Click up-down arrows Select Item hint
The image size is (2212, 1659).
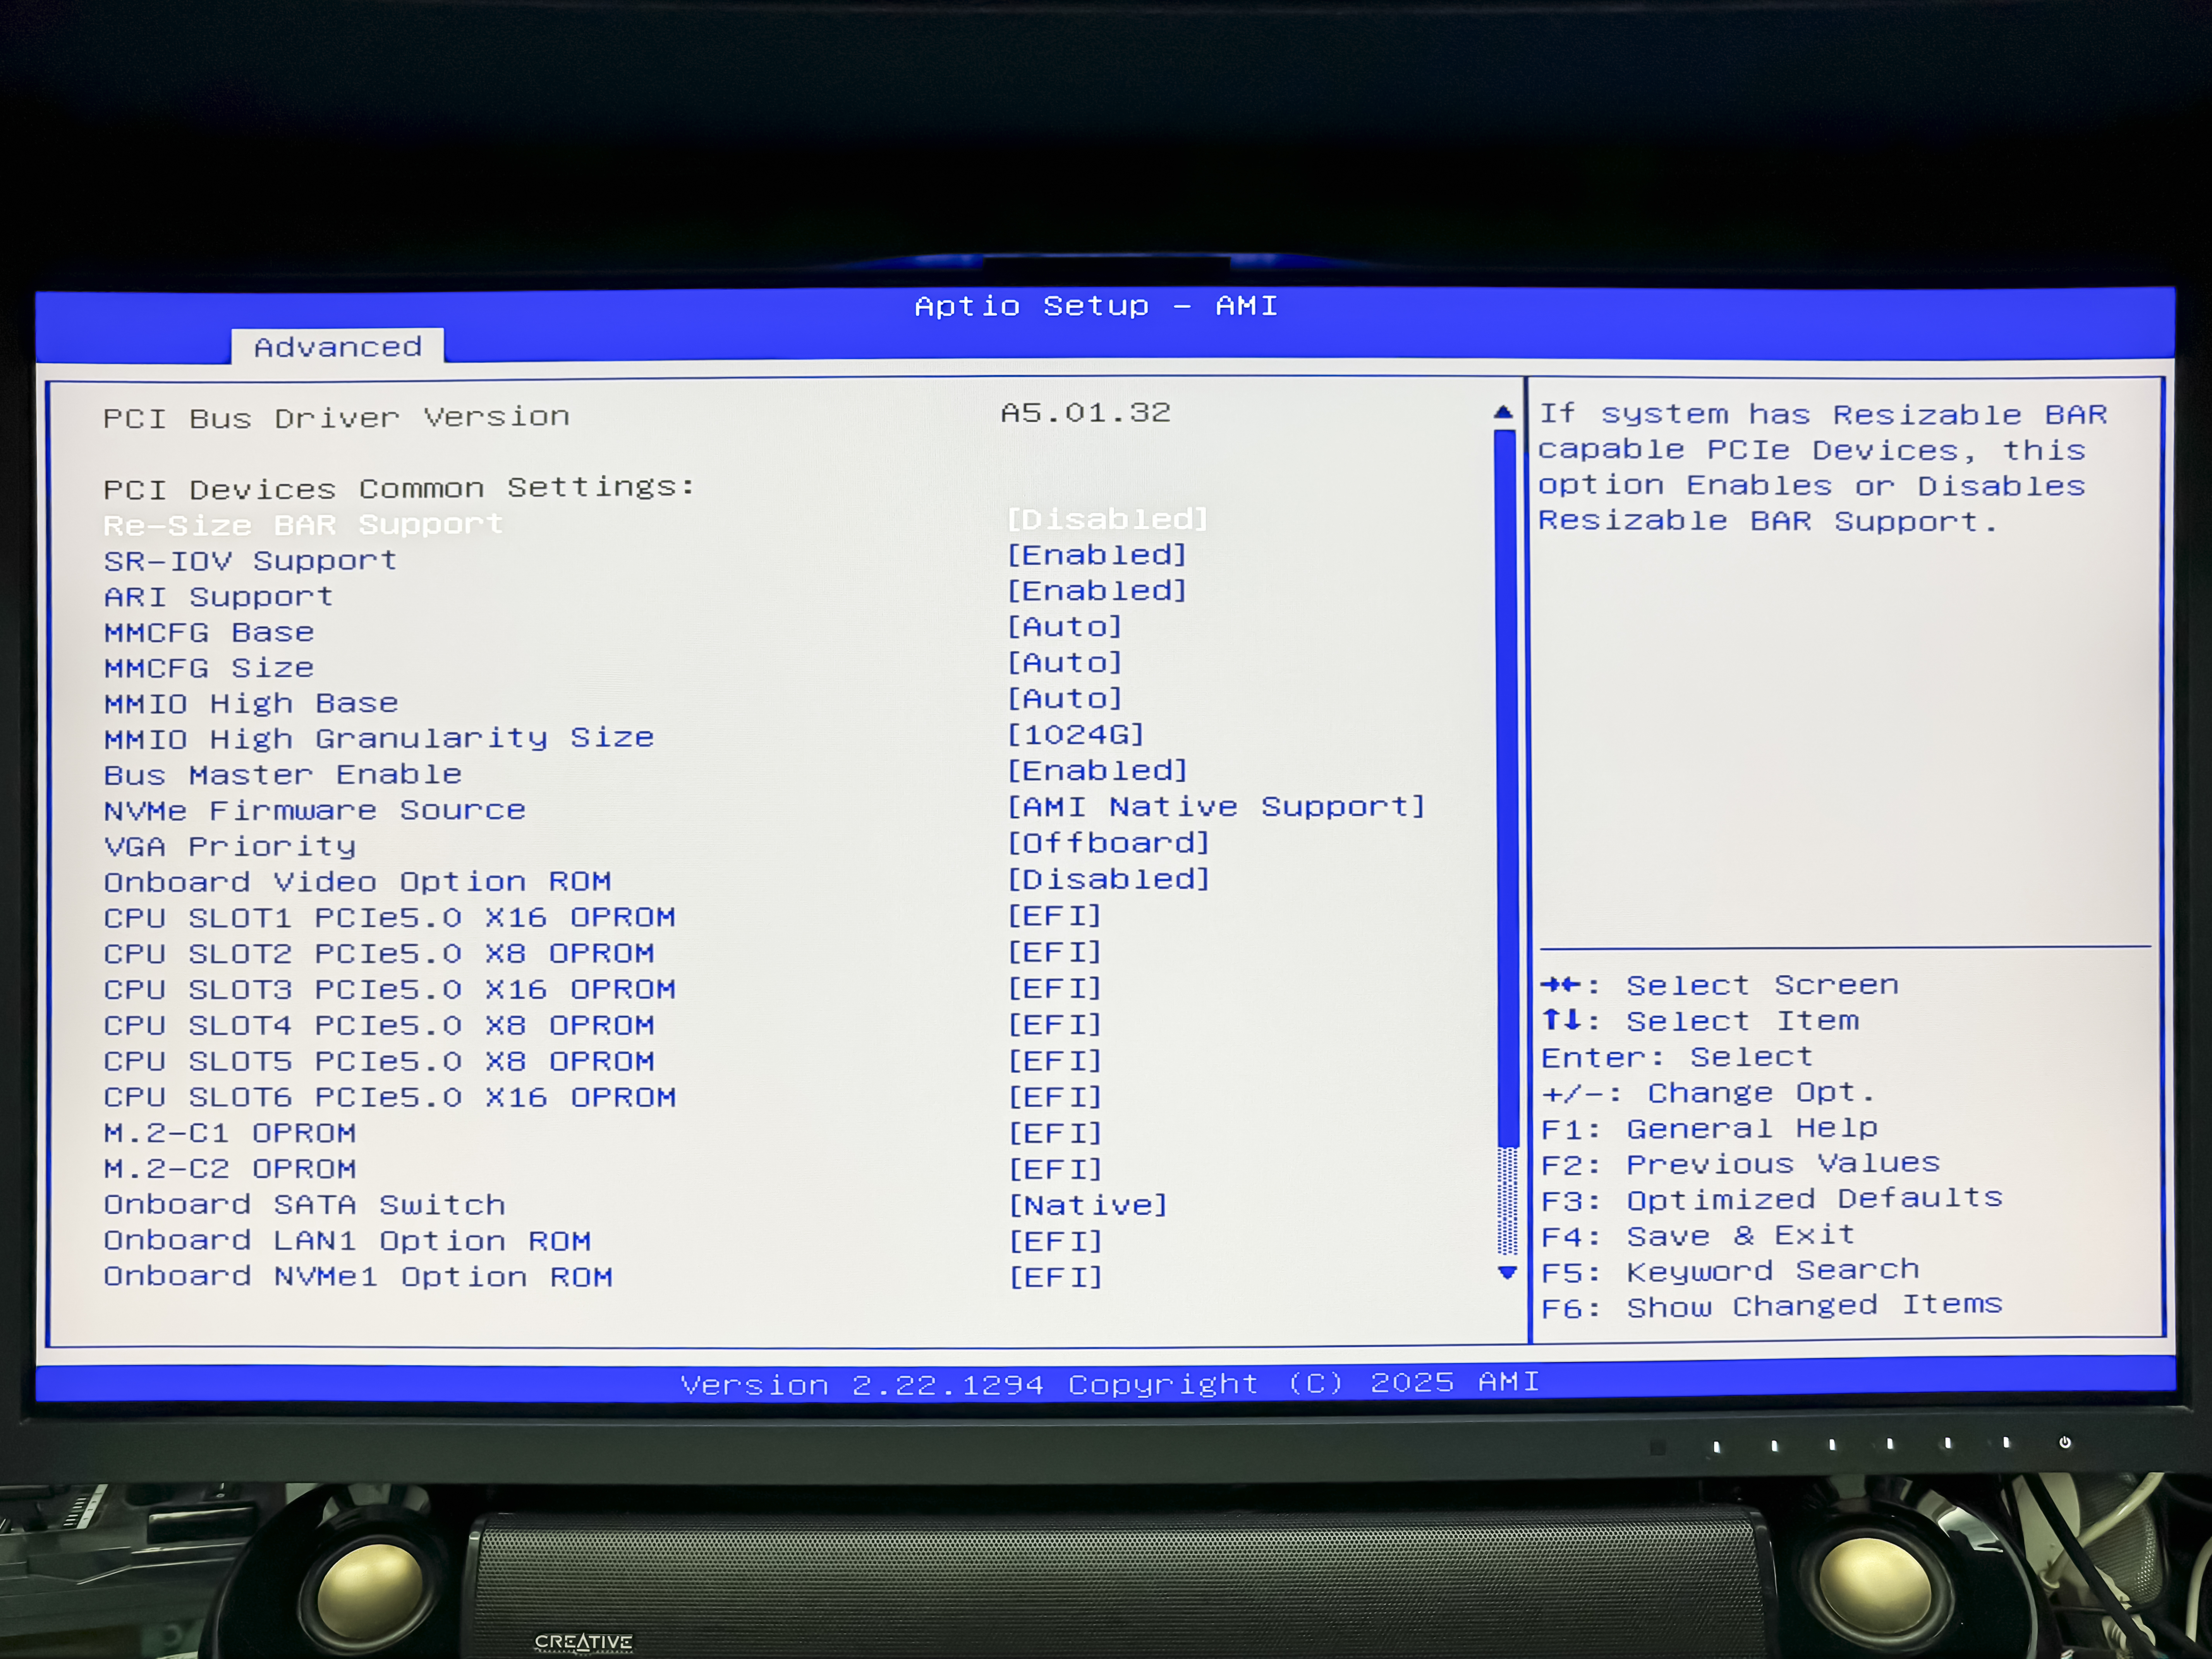tap(1700, 1021)
